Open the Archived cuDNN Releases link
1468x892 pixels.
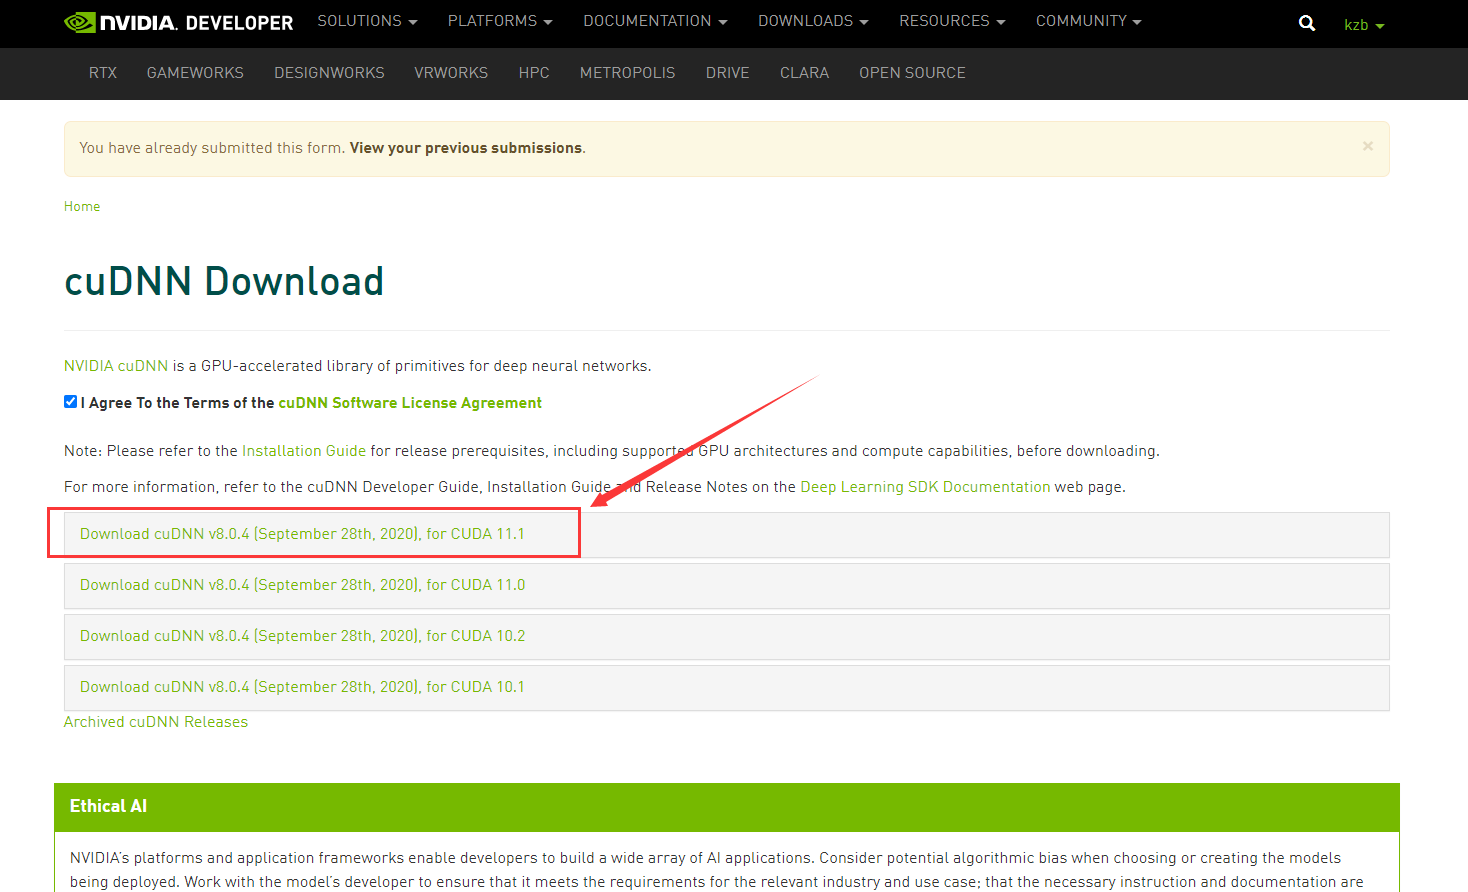156,722
